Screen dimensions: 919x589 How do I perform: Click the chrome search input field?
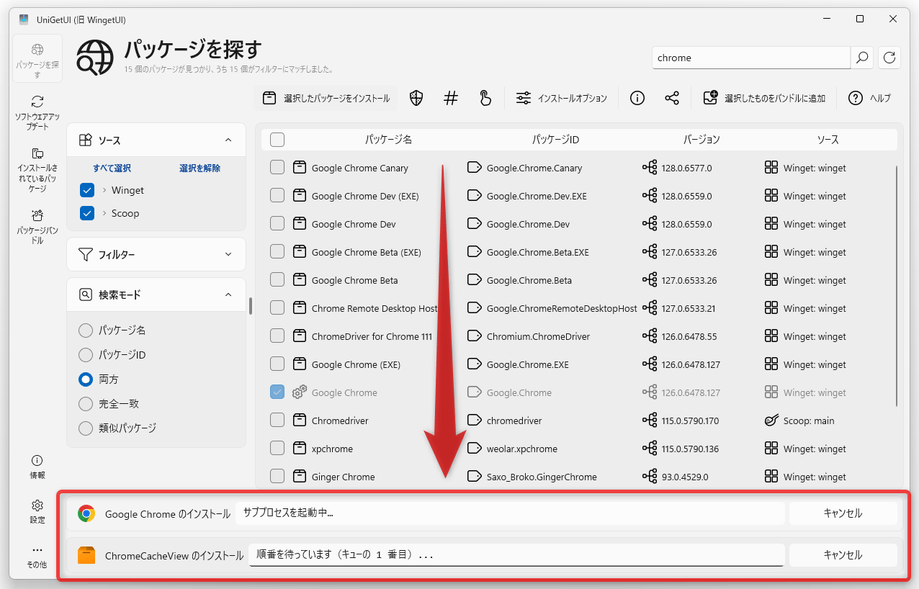[x=751, y=57]
